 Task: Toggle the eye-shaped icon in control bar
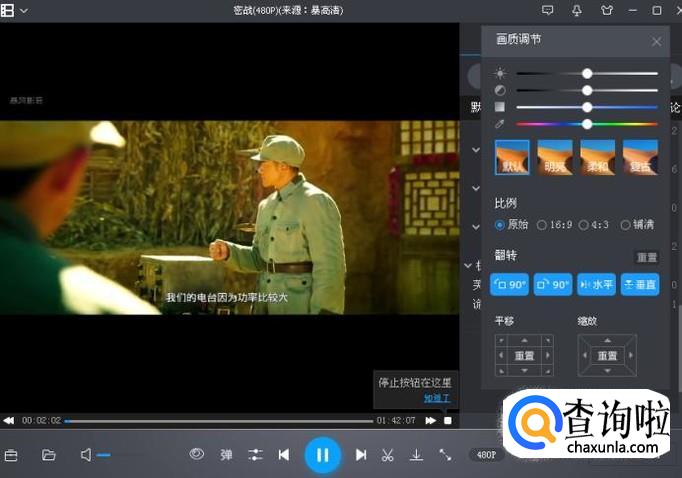197,454
